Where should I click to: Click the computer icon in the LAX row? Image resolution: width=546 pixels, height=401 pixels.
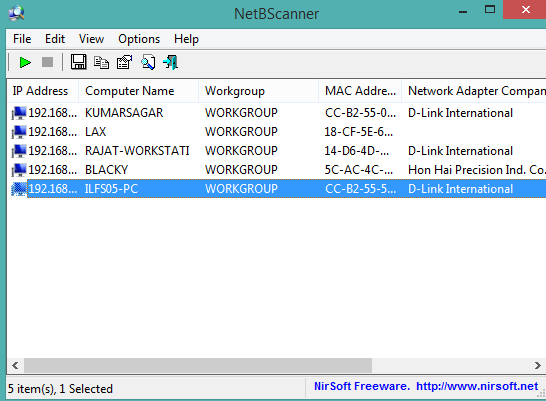(19, 132)
